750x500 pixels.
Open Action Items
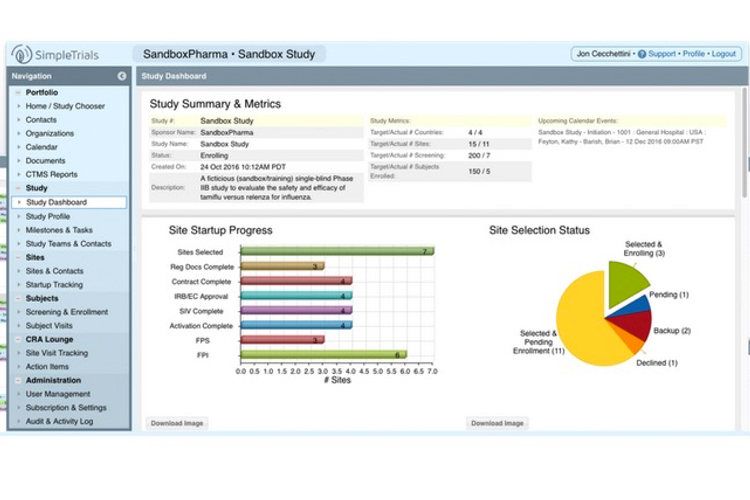point(47,367)
